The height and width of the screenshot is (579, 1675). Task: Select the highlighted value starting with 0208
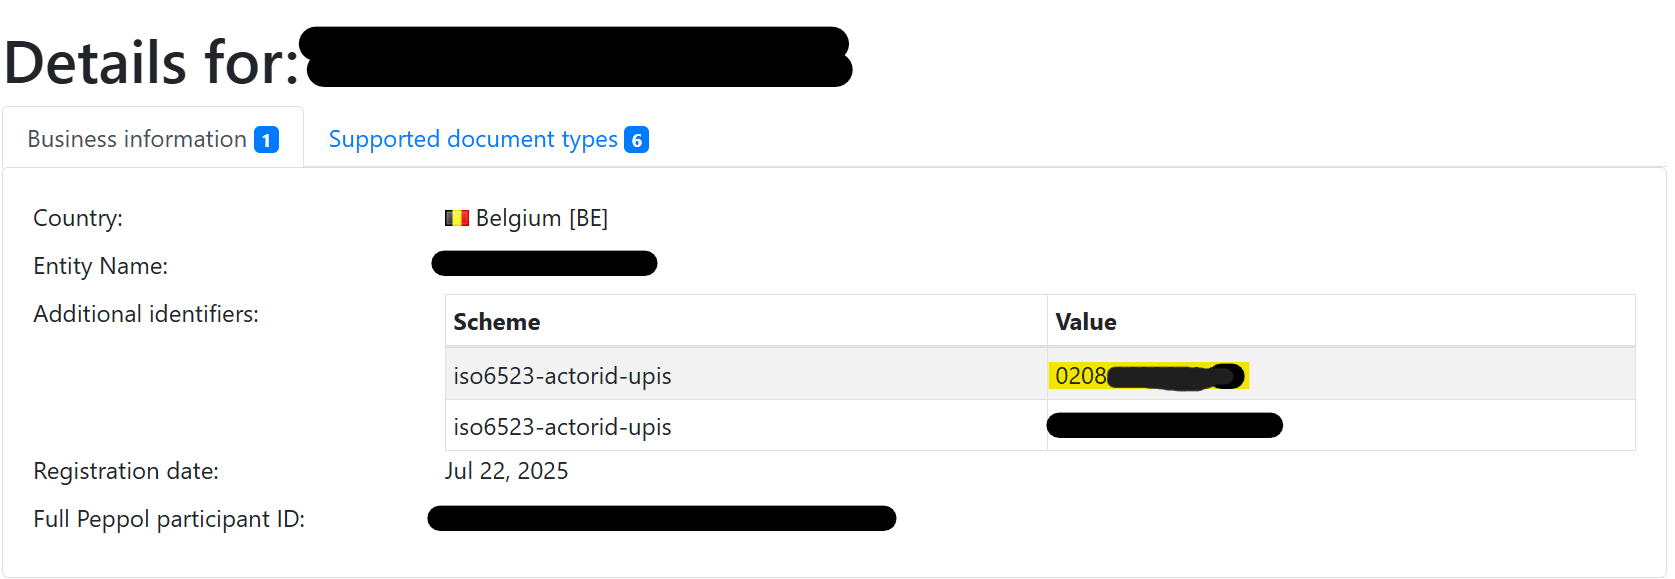pos(1146,375)
